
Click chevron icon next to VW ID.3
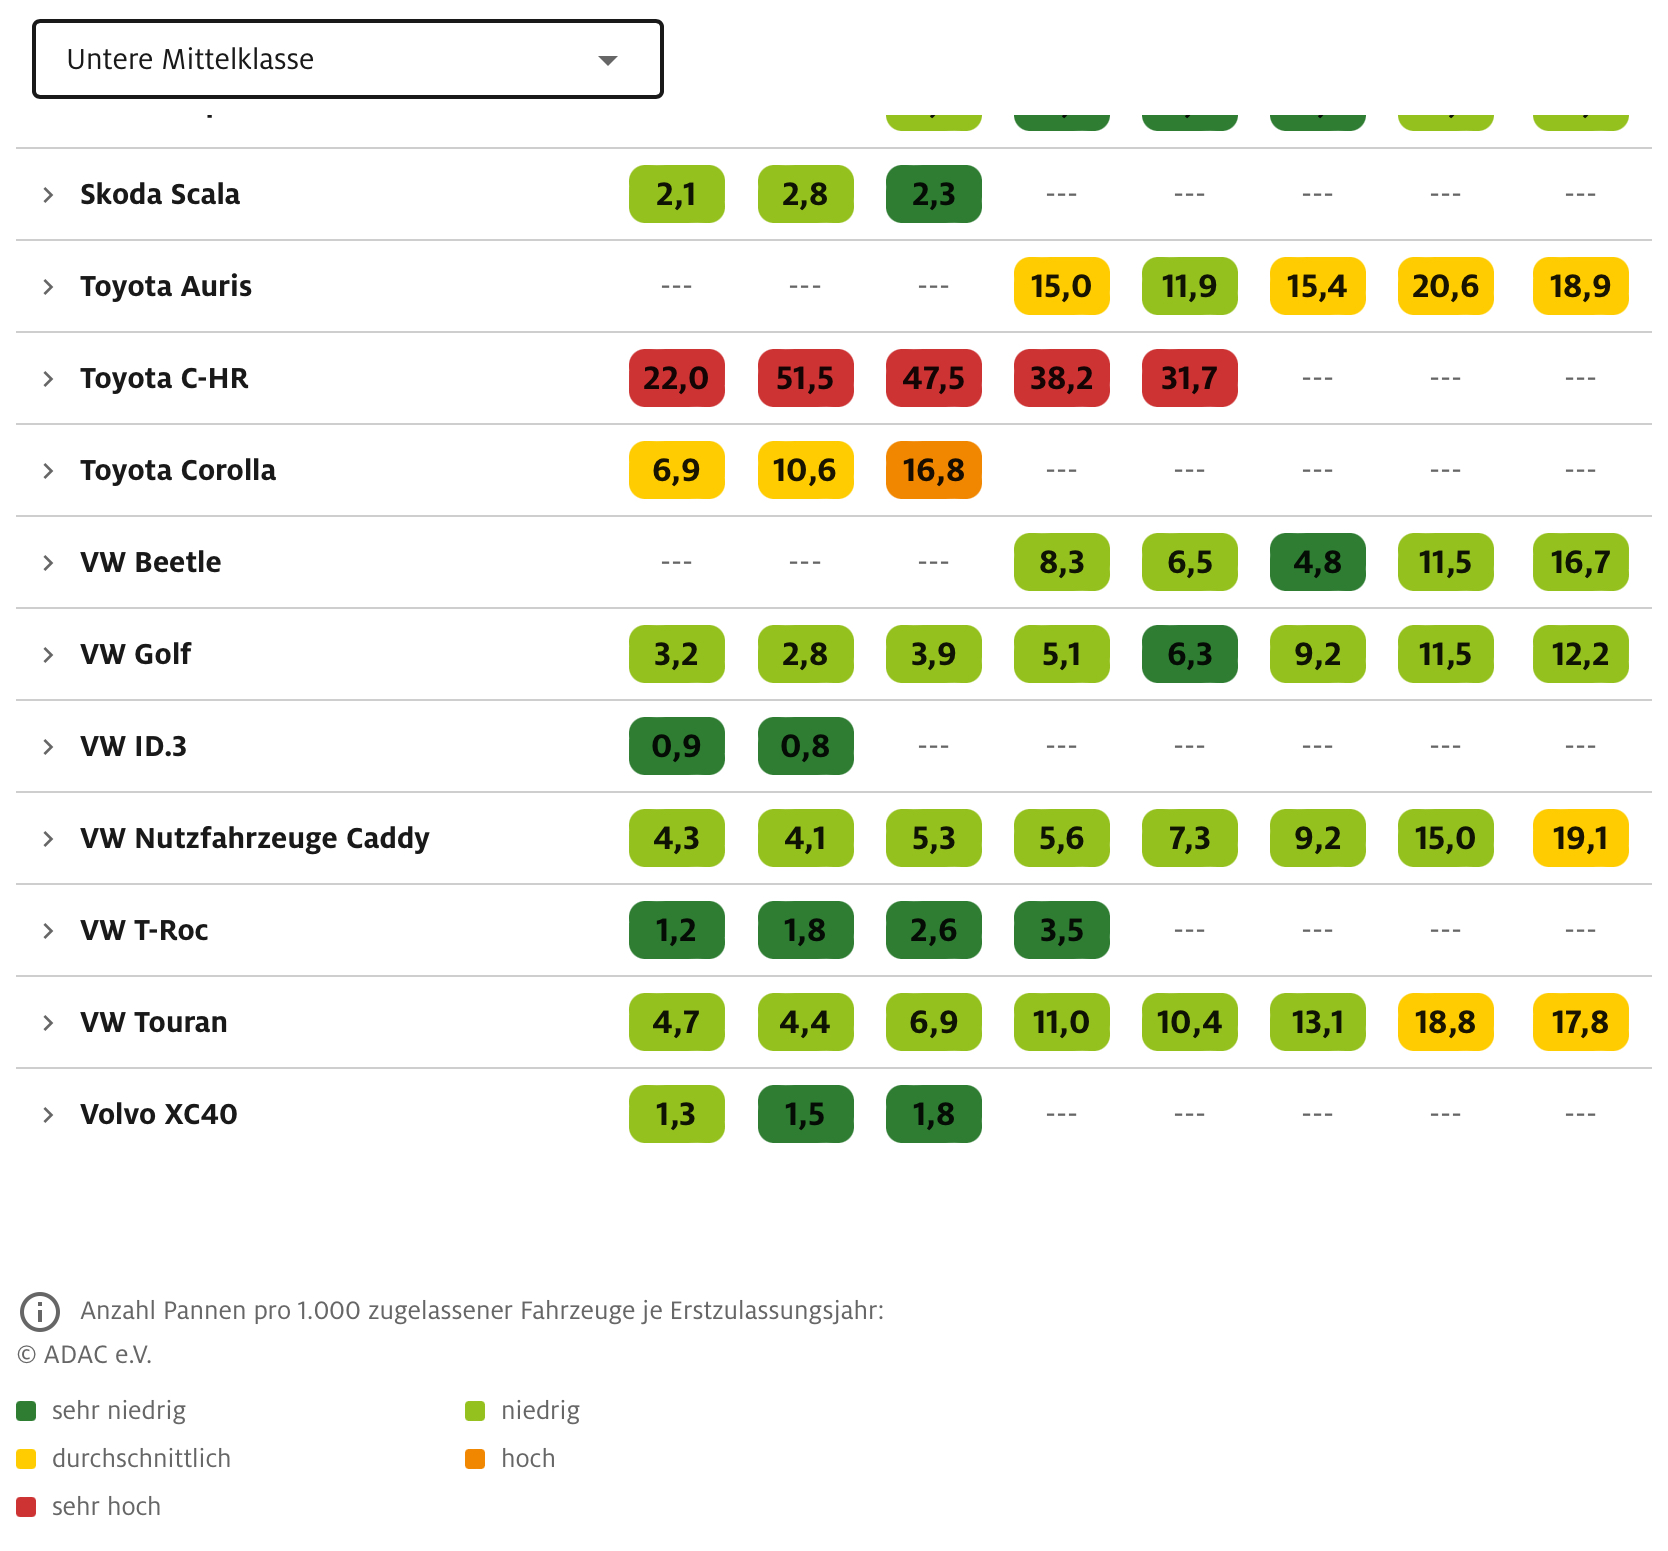click(48, 747)
